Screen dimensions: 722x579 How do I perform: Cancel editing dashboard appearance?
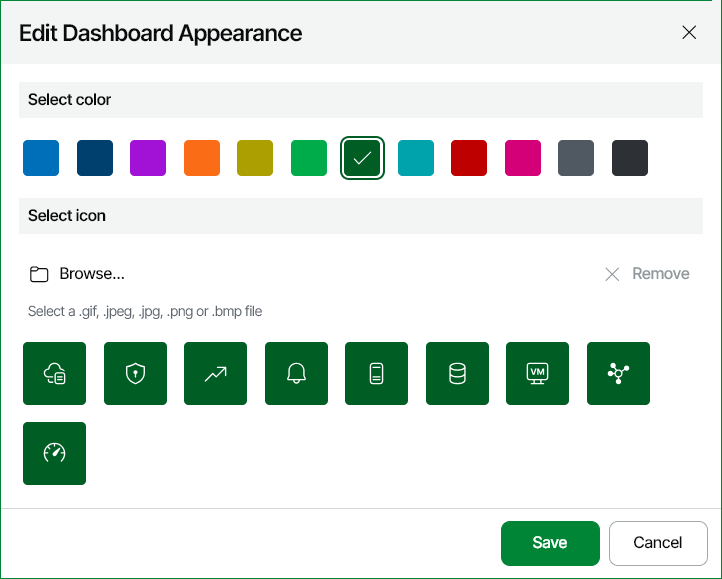658,543
